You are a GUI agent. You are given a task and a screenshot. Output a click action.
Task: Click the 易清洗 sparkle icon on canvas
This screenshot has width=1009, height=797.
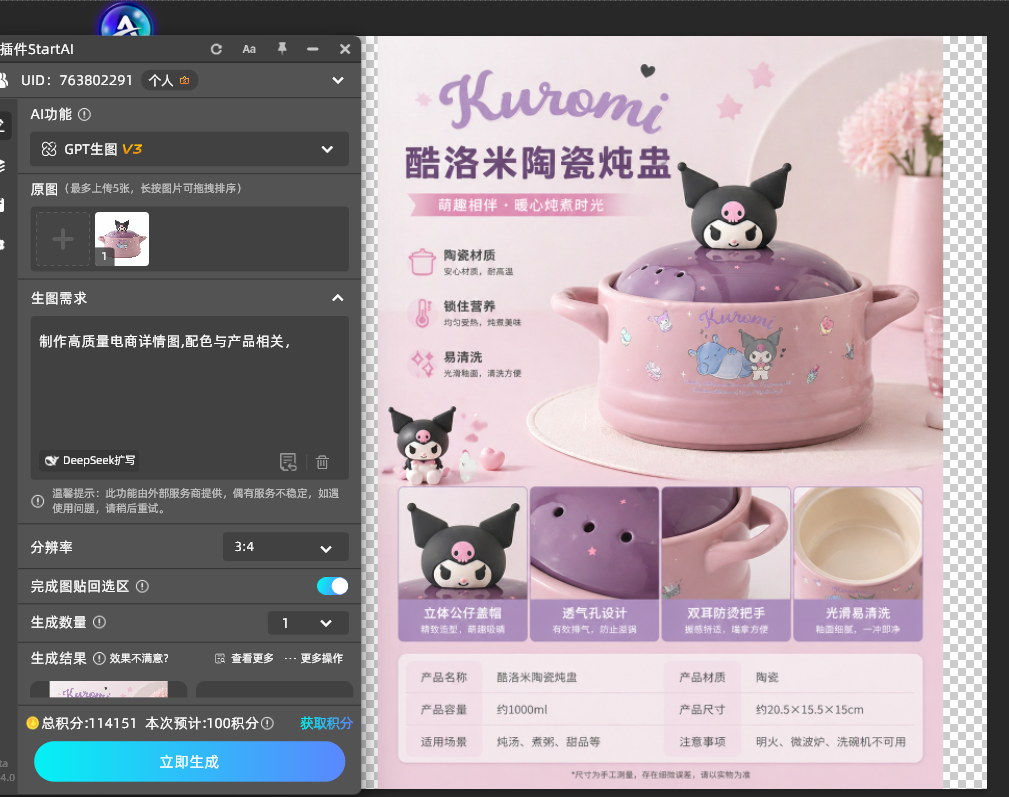click(x=422, y=363)
